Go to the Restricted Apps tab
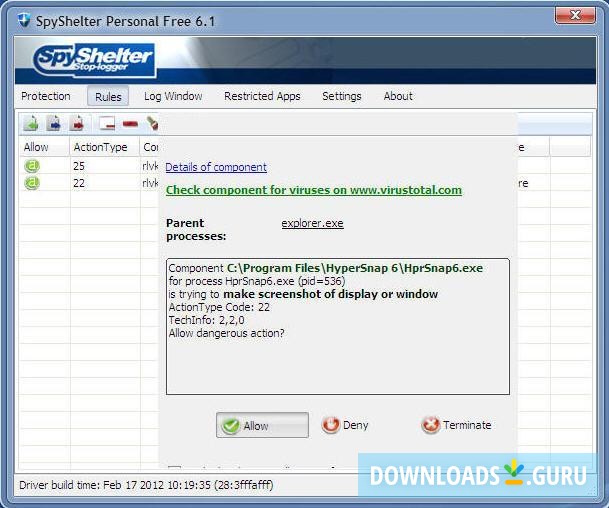The image size is (609, 508). (262, 96)
